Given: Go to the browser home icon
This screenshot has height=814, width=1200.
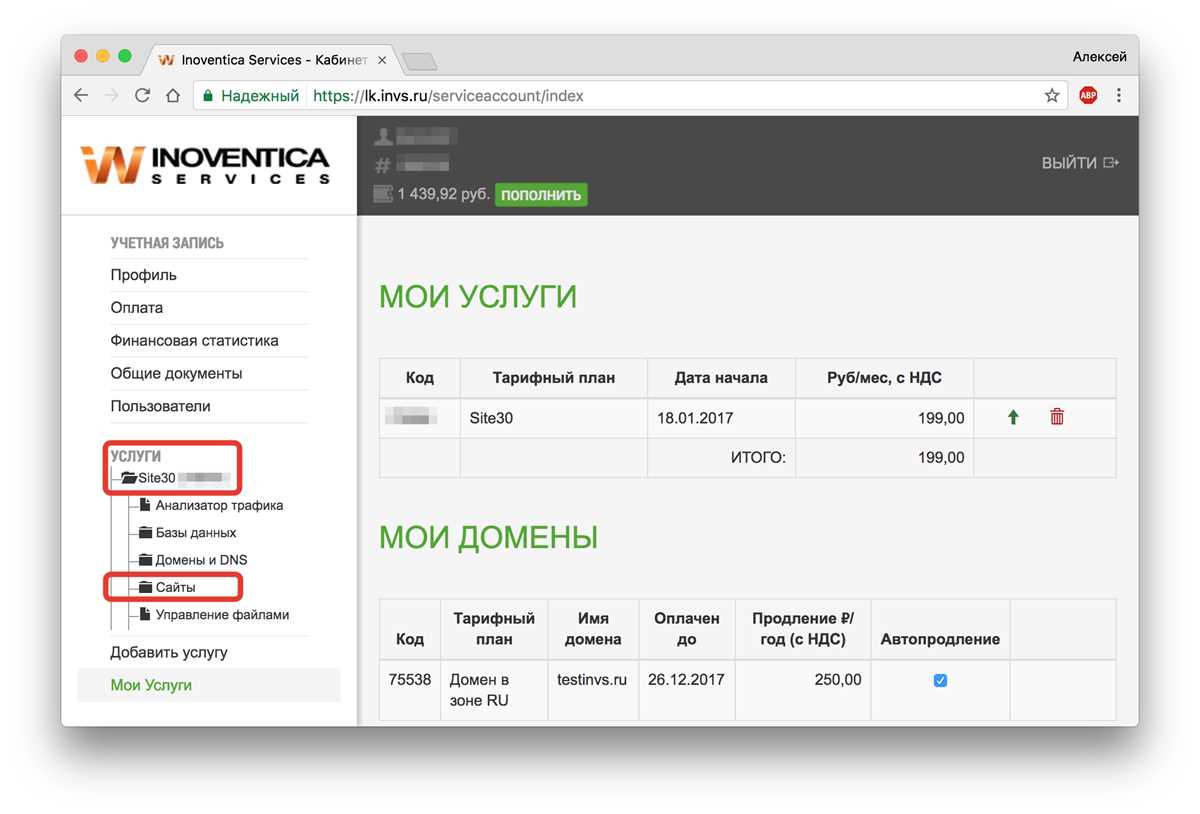Looking at the screenshot, I should 173,96.
